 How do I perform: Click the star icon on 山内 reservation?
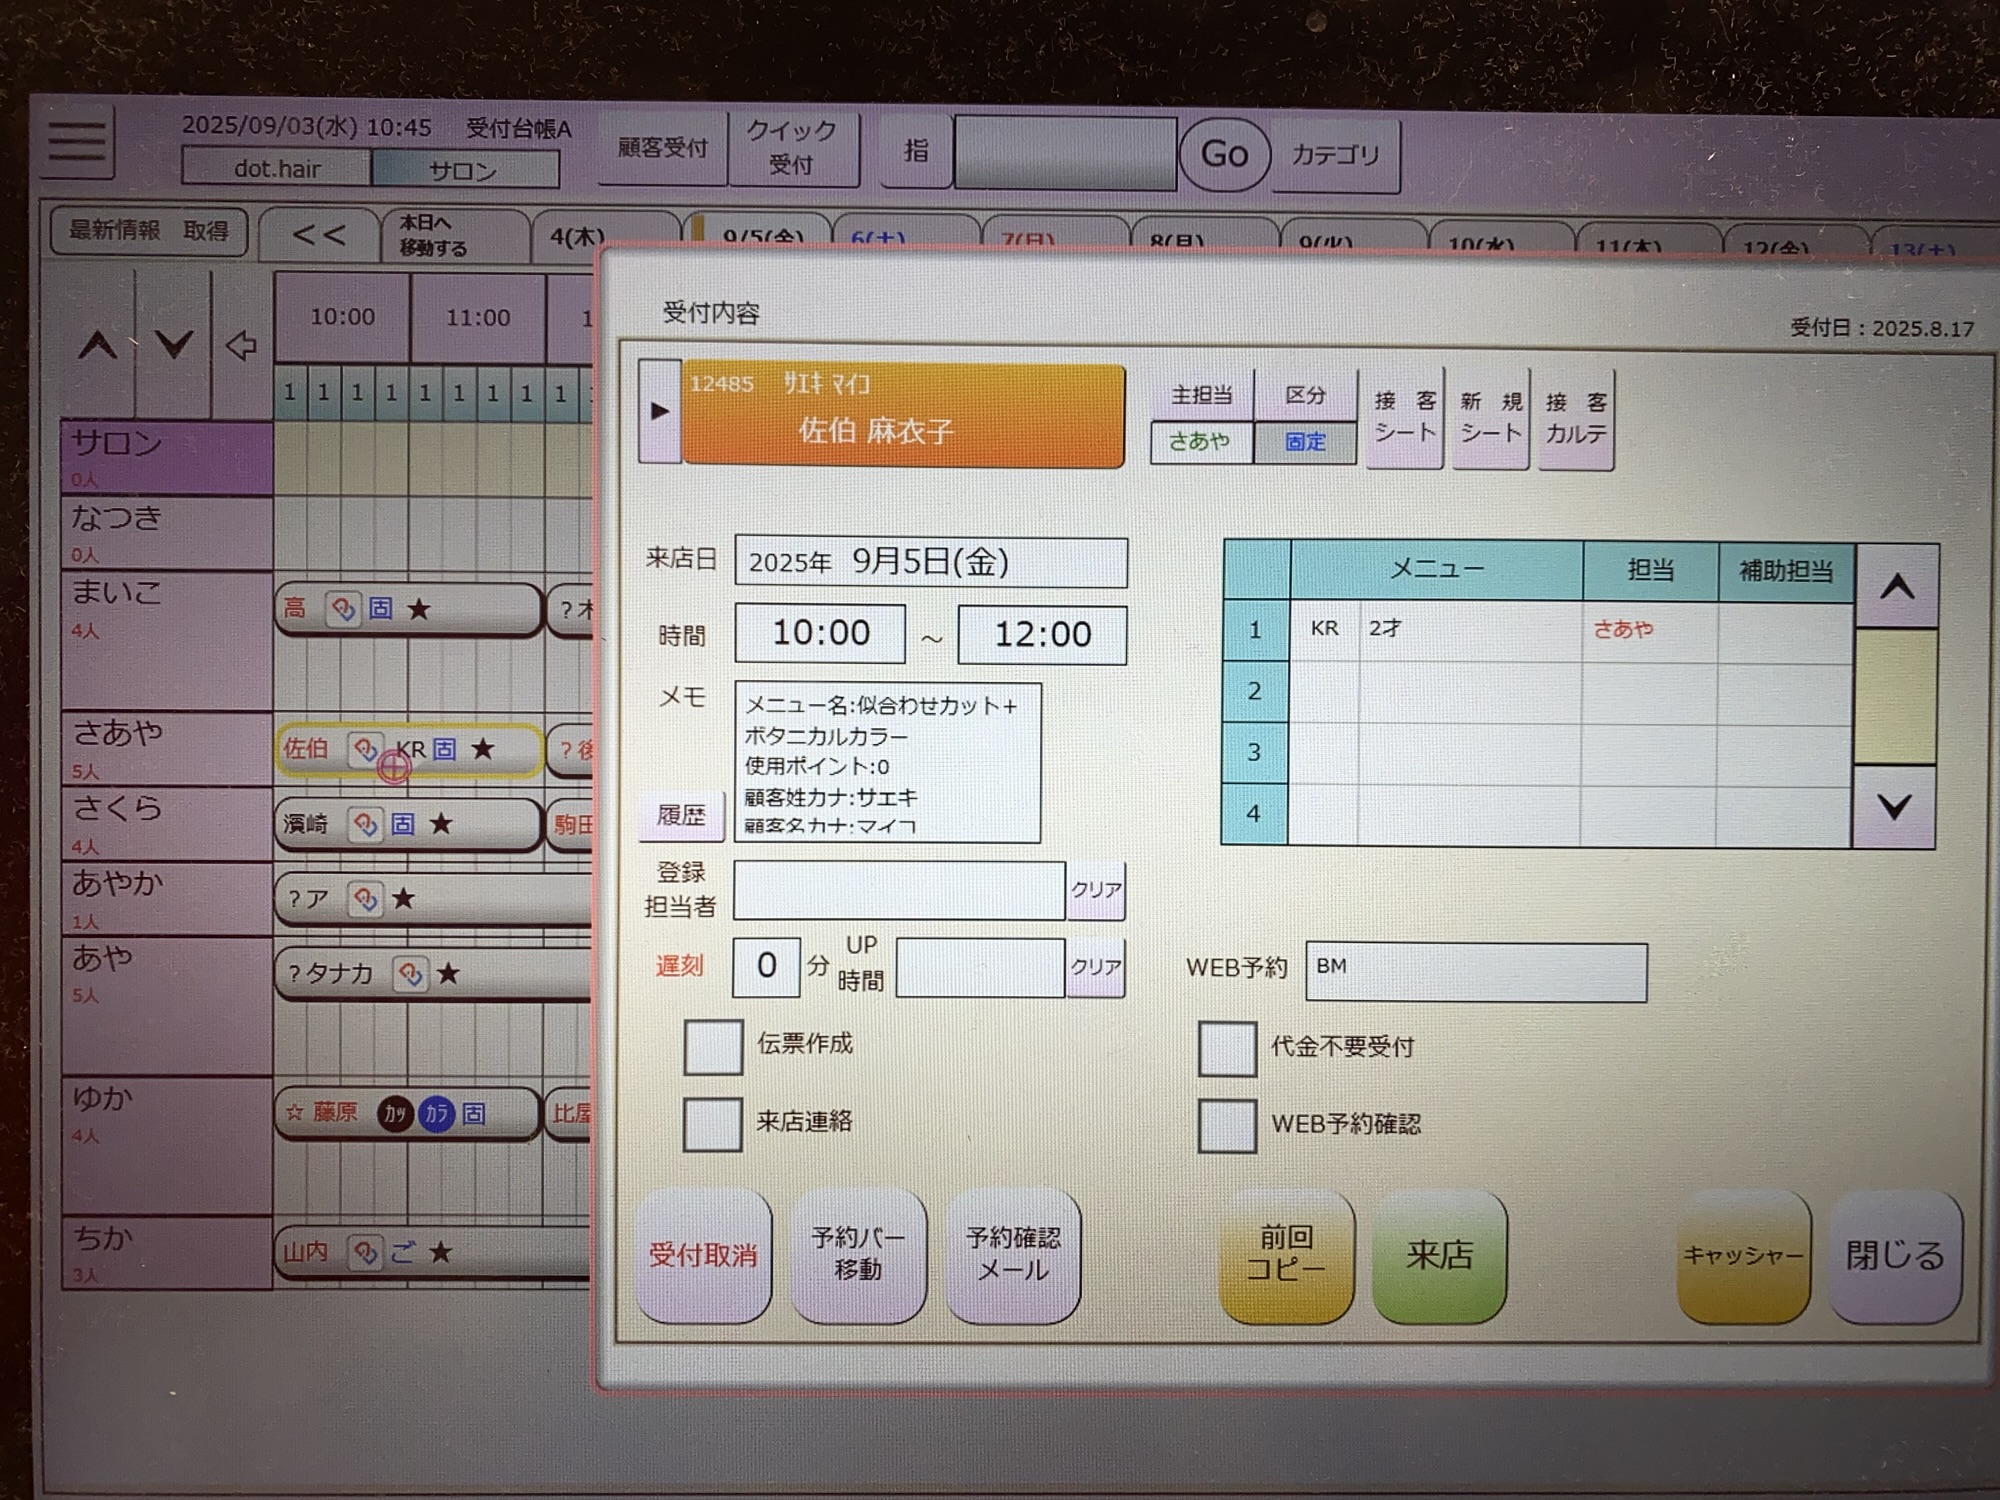441,1252
